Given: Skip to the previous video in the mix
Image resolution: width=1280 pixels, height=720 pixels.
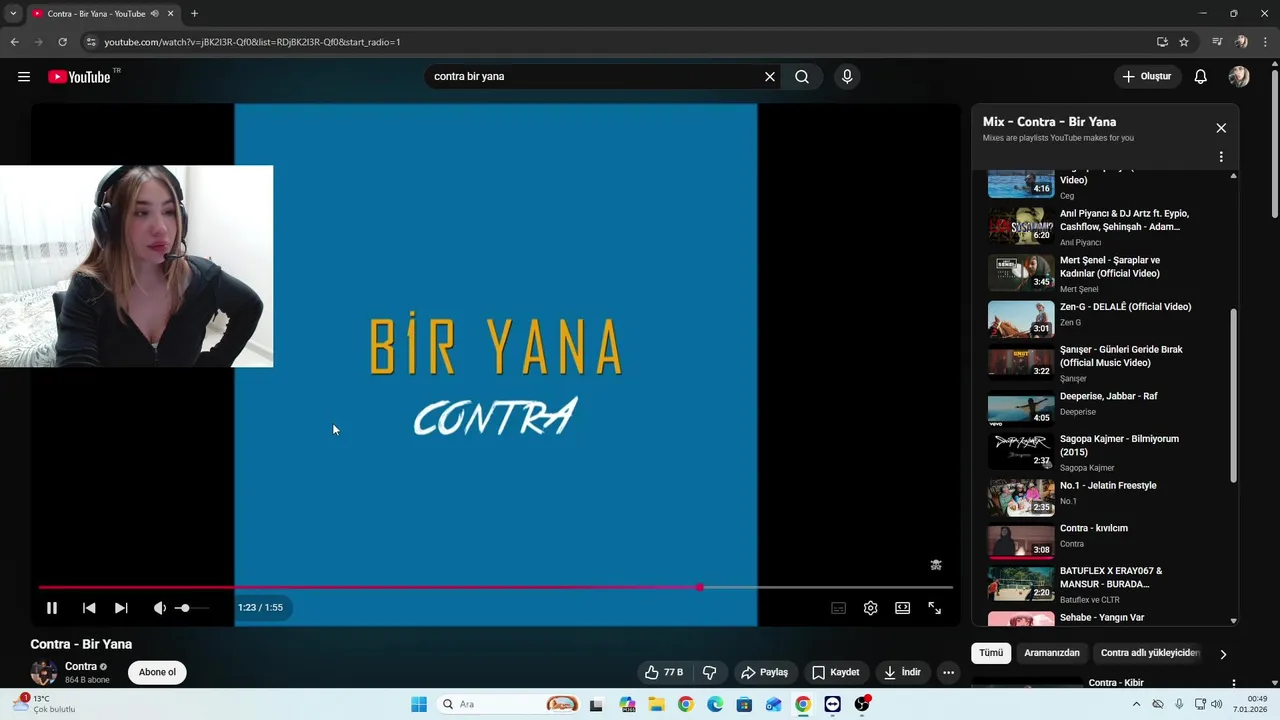Looking at the screenshot, I should point(89,608).
